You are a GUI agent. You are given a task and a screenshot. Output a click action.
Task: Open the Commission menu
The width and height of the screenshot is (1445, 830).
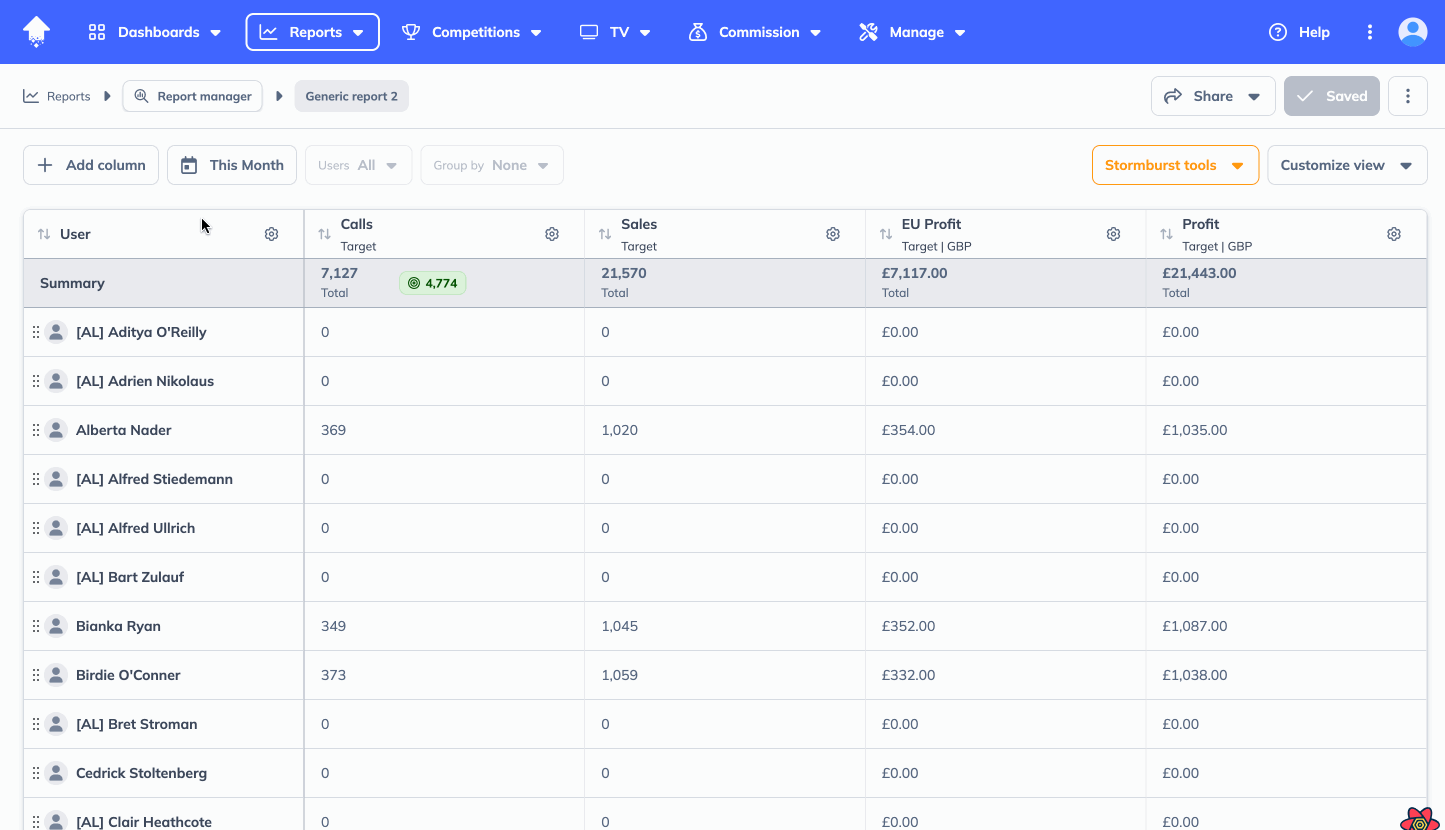(x=755, y=32)
